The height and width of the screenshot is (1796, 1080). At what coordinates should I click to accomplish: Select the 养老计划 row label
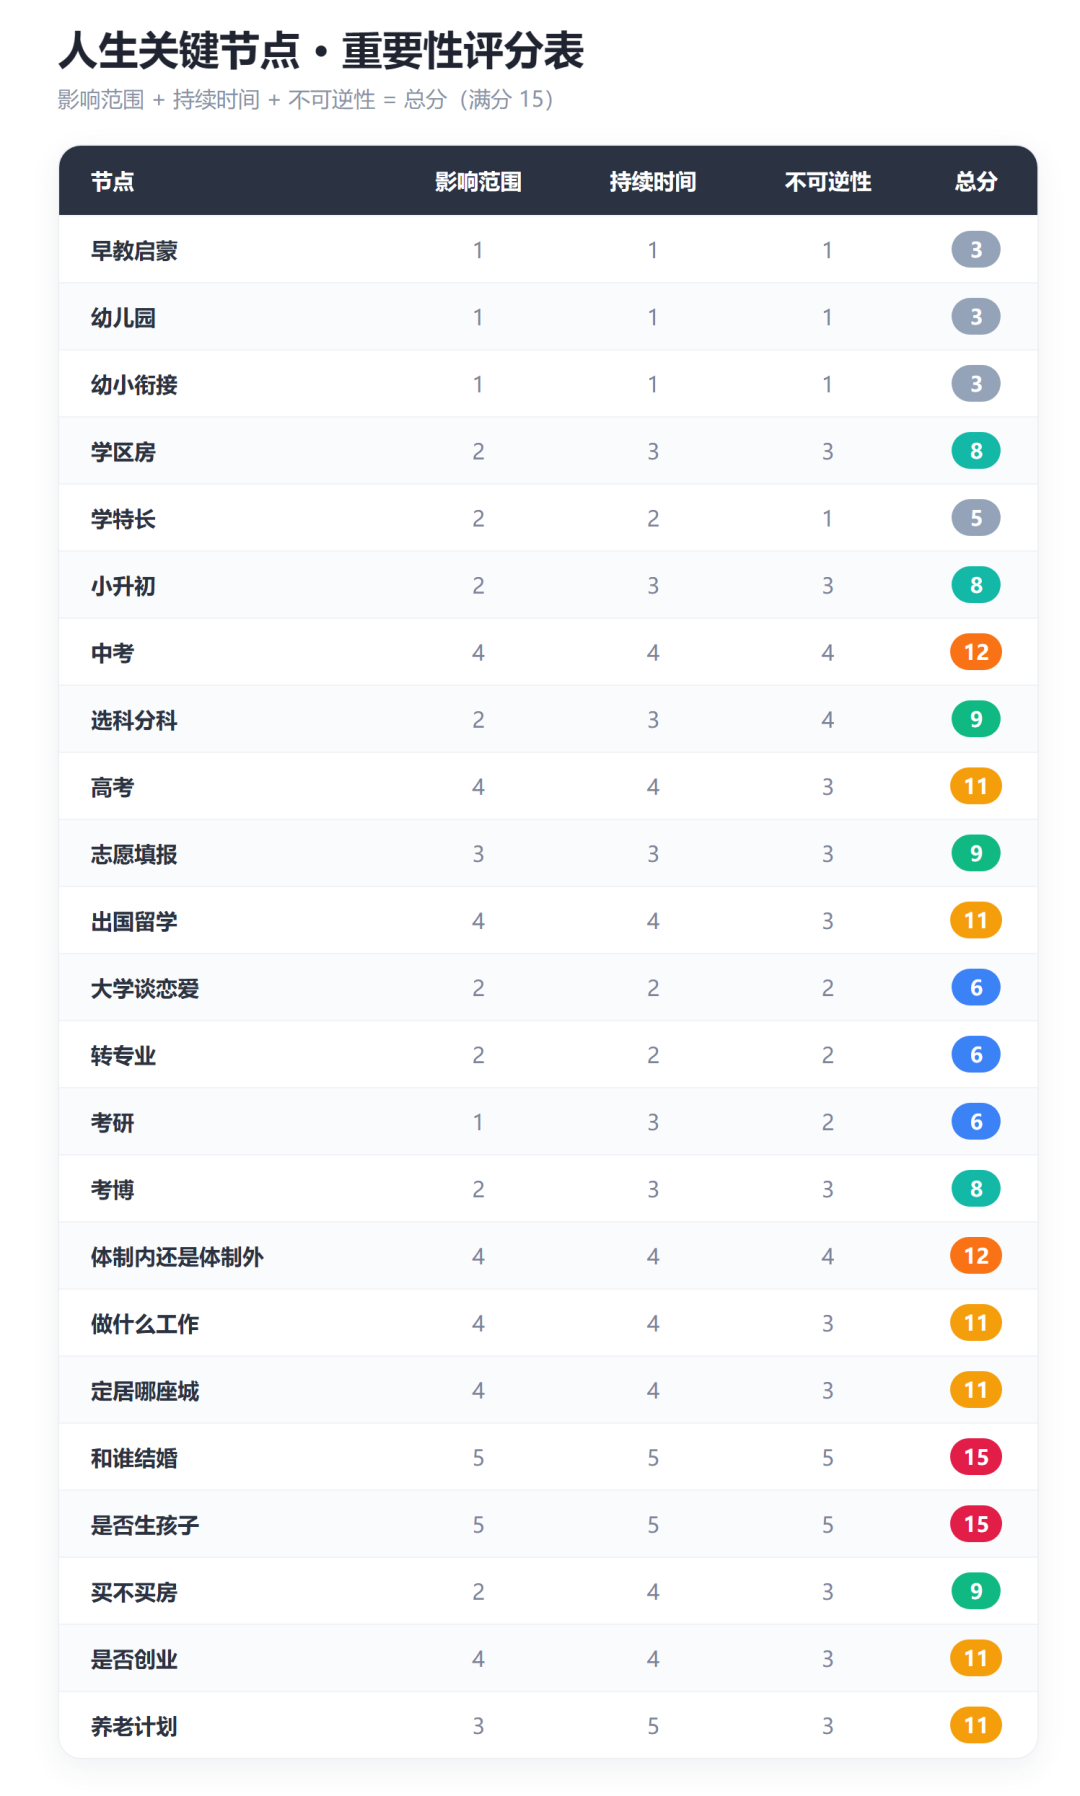134,1725
